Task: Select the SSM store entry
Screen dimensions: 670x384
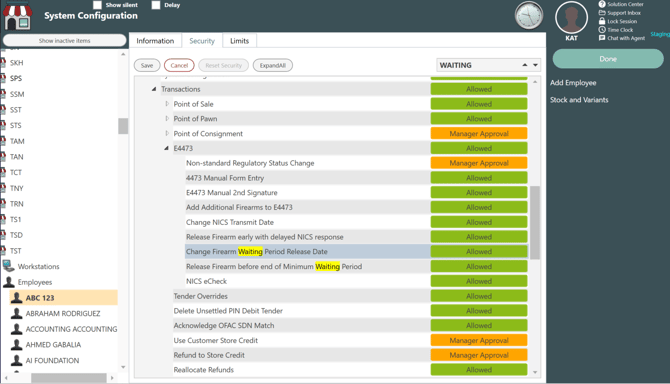Action: pyautogui.click(x=17, y=94)
